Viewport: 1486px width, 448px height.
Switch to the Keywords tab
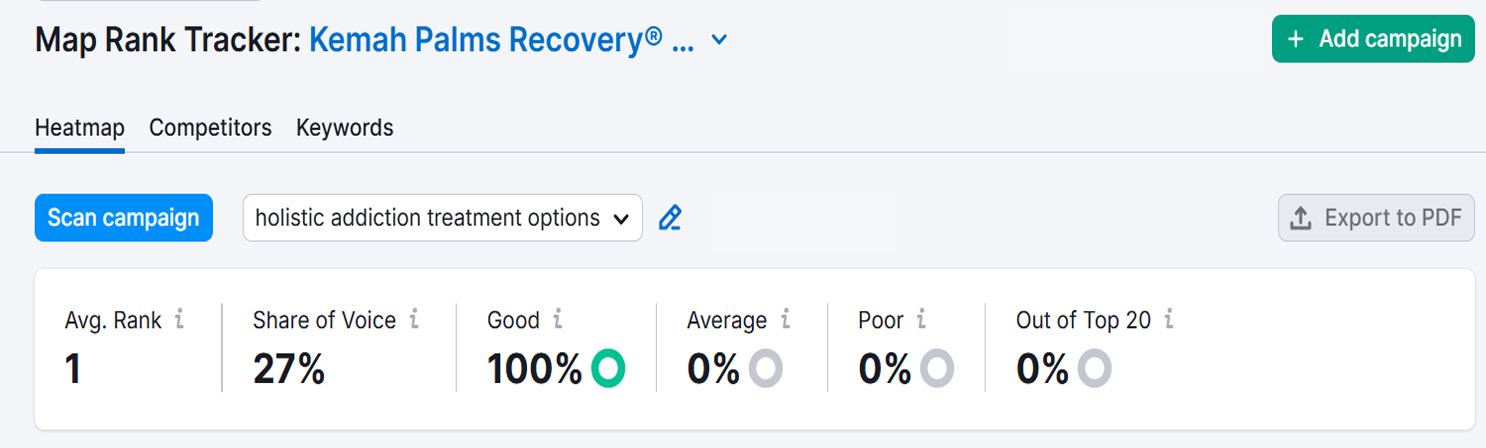344,128
